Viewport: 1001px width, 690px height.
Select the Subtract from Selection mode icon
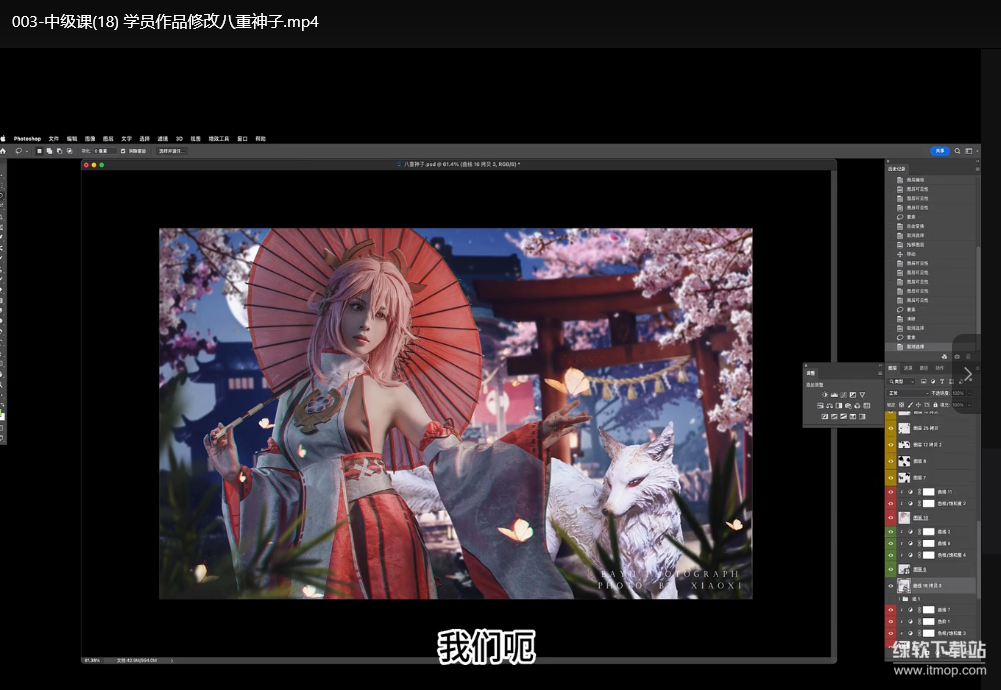point(59,151)
